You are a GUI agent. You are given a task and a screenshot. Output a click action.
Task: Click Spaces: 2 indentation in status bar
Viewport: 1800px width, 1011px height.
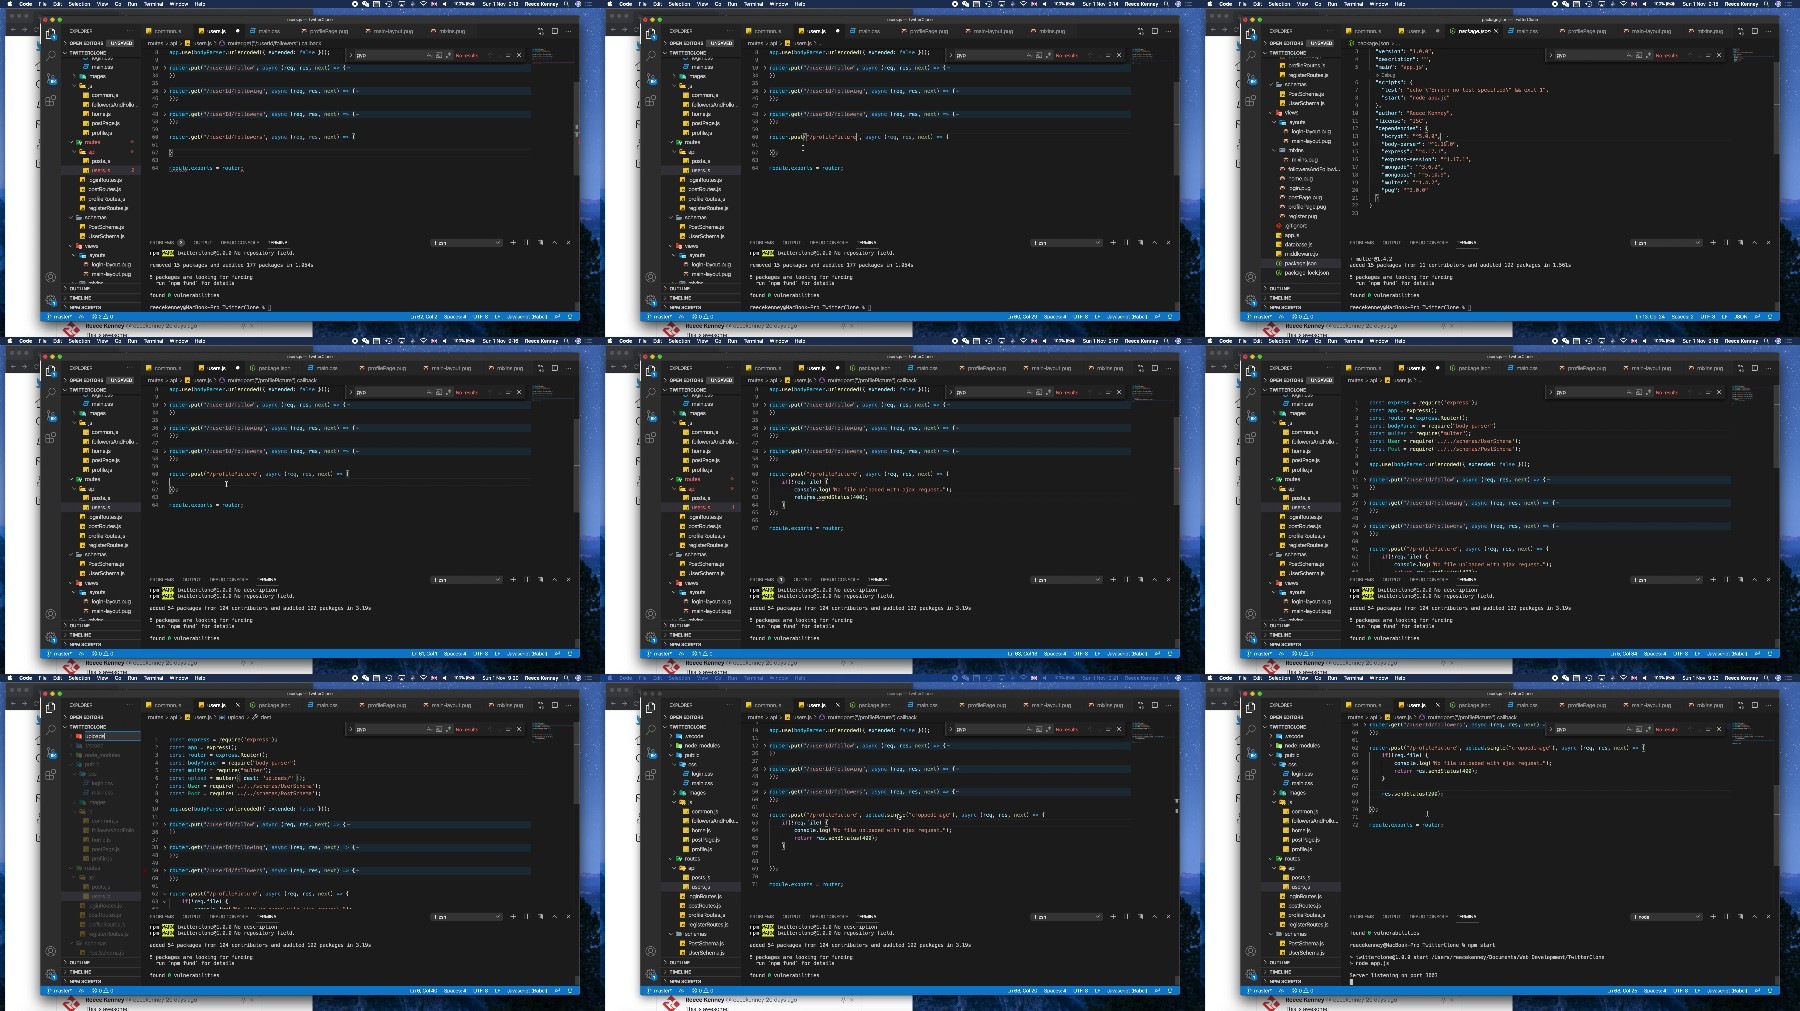[x=1682, y=316]
